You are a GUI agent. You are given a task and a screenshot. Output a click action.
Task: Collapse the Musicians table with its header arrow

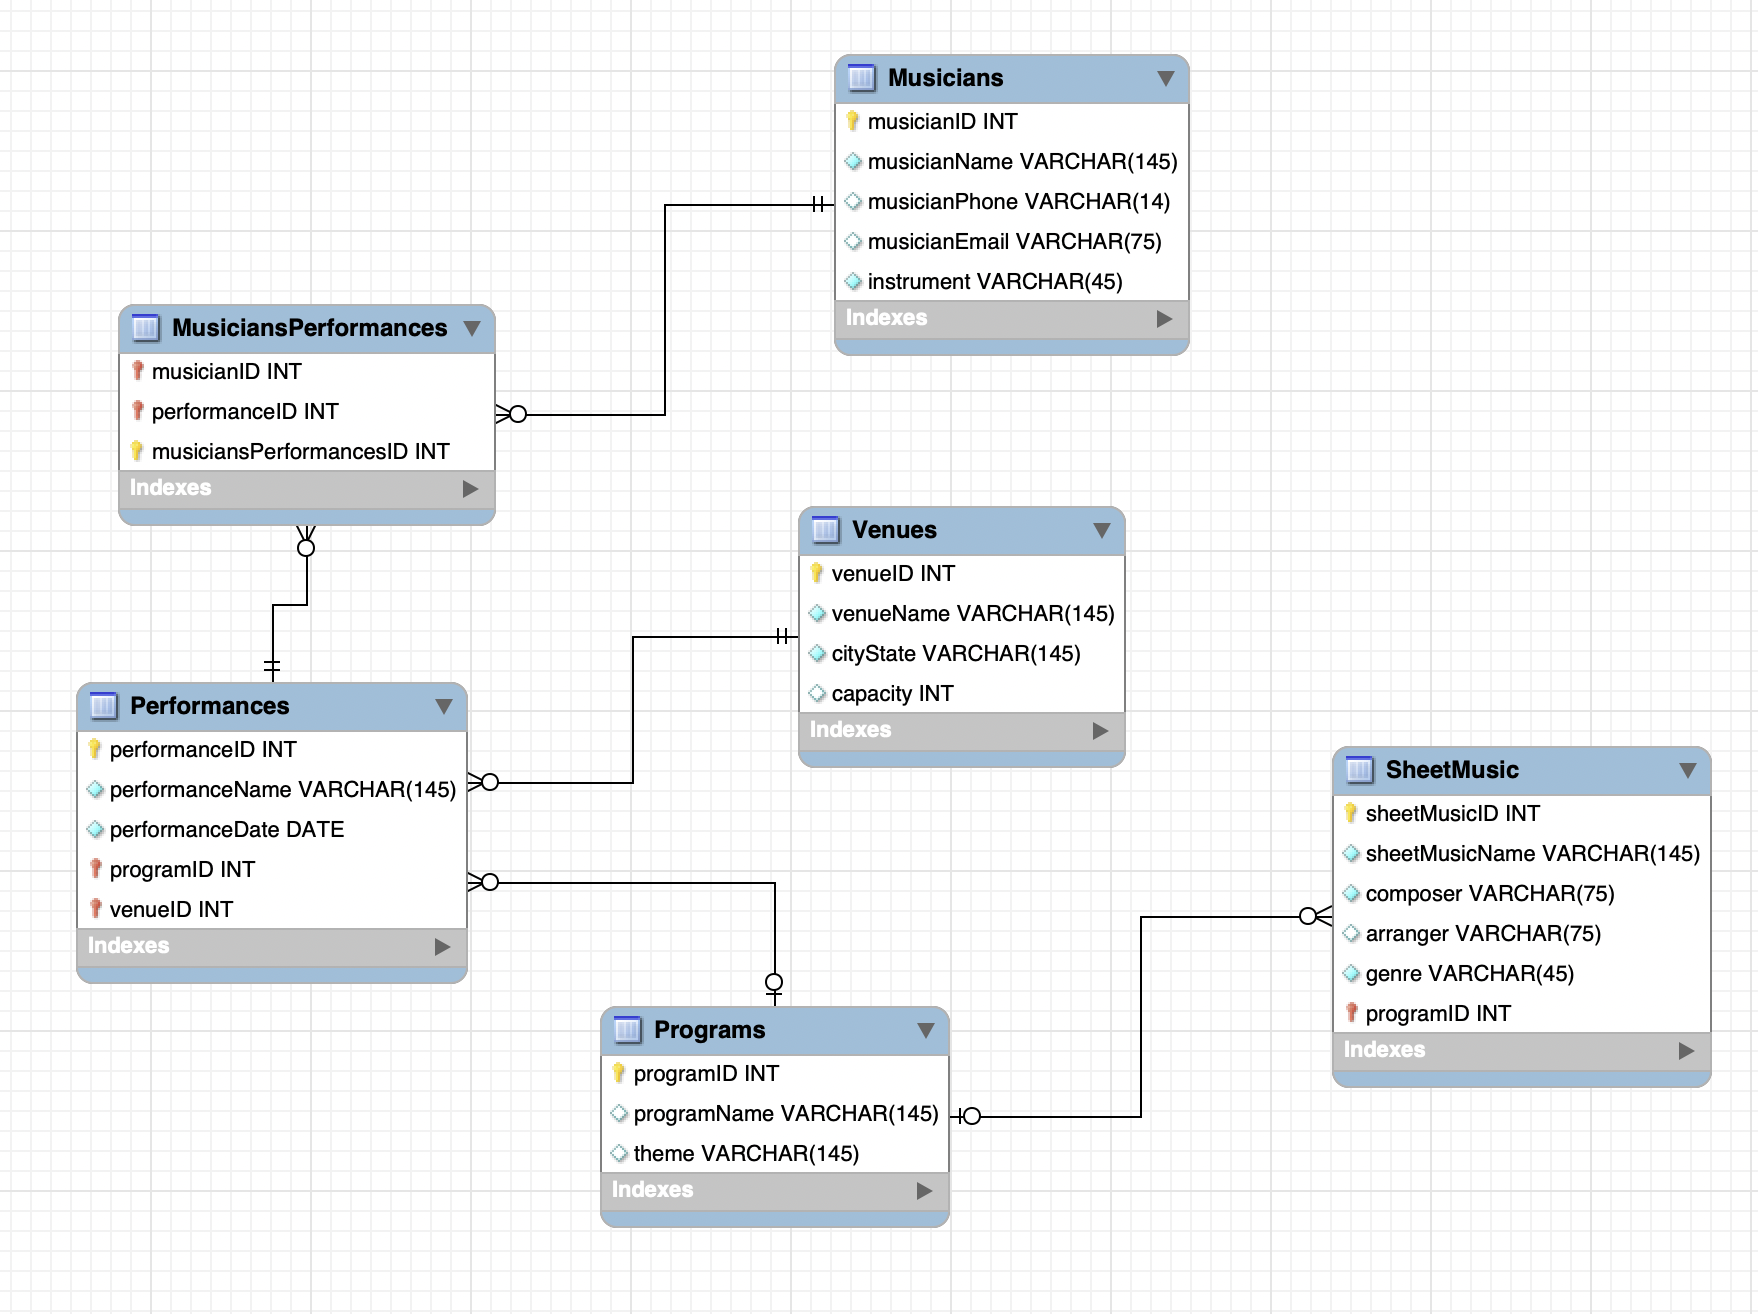pyautogui.click(x=1165, y=78)
